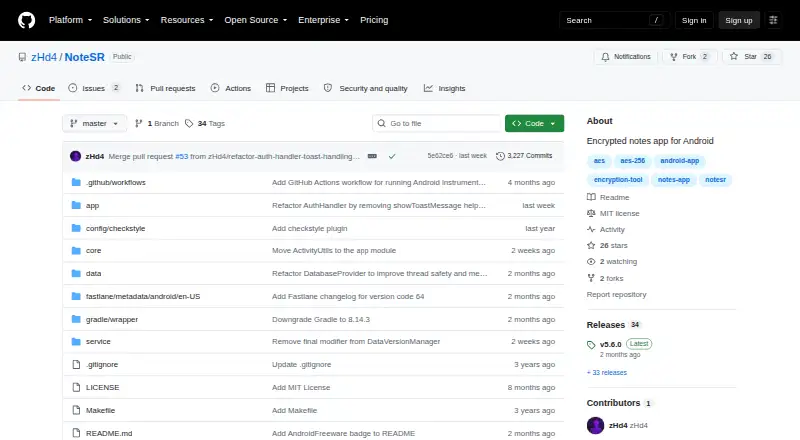
Task: Open the master branch selector
Action: (x=94, y=124)
